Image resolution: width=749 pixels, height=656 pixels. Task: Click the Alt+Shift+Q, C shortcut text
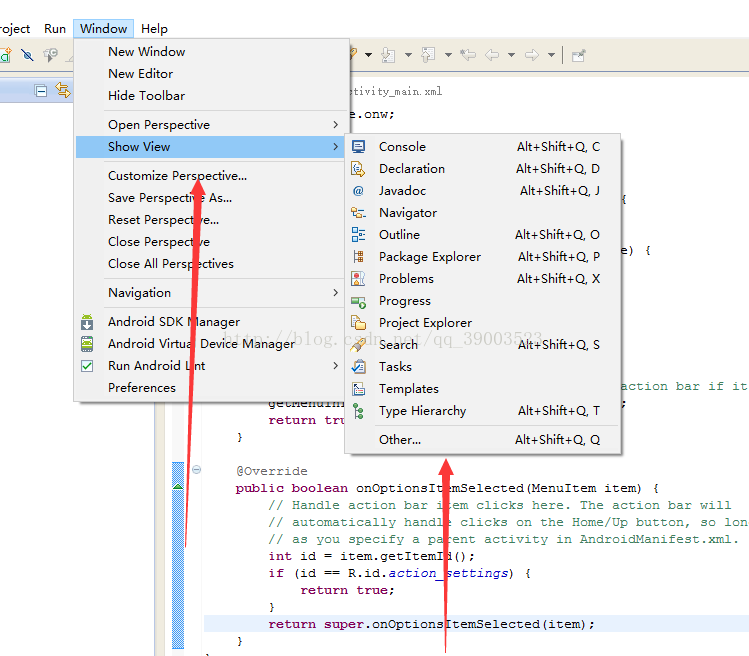(x=558, y=147)
